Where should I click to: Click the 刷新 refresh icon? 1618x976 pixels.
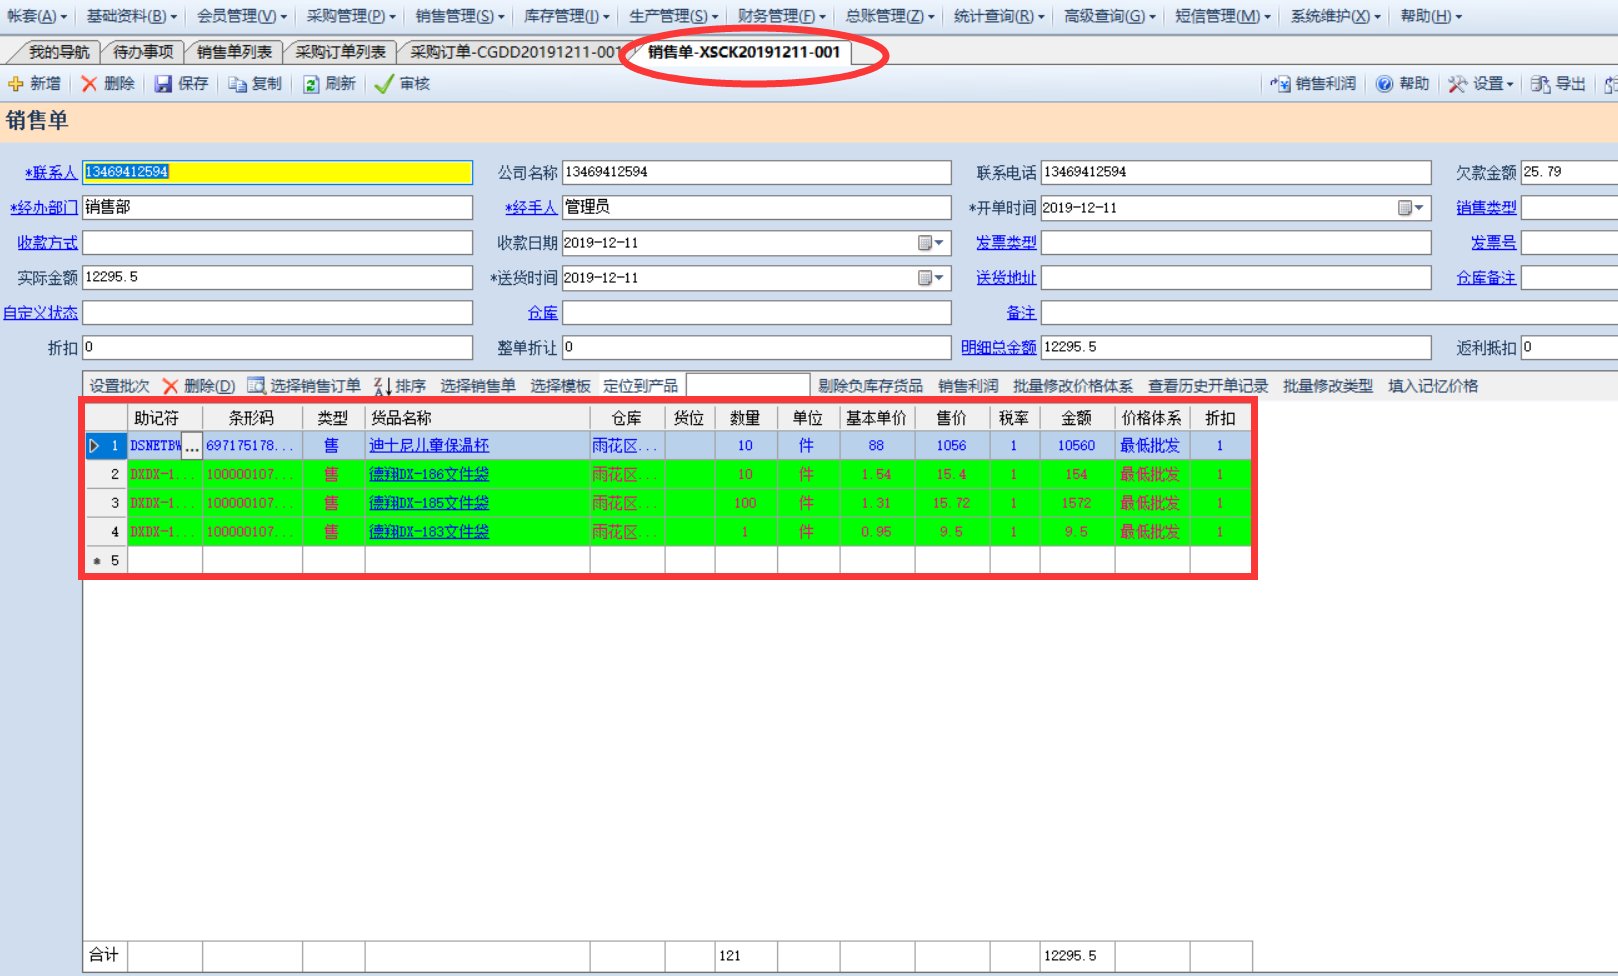click(x=312, y=84)
